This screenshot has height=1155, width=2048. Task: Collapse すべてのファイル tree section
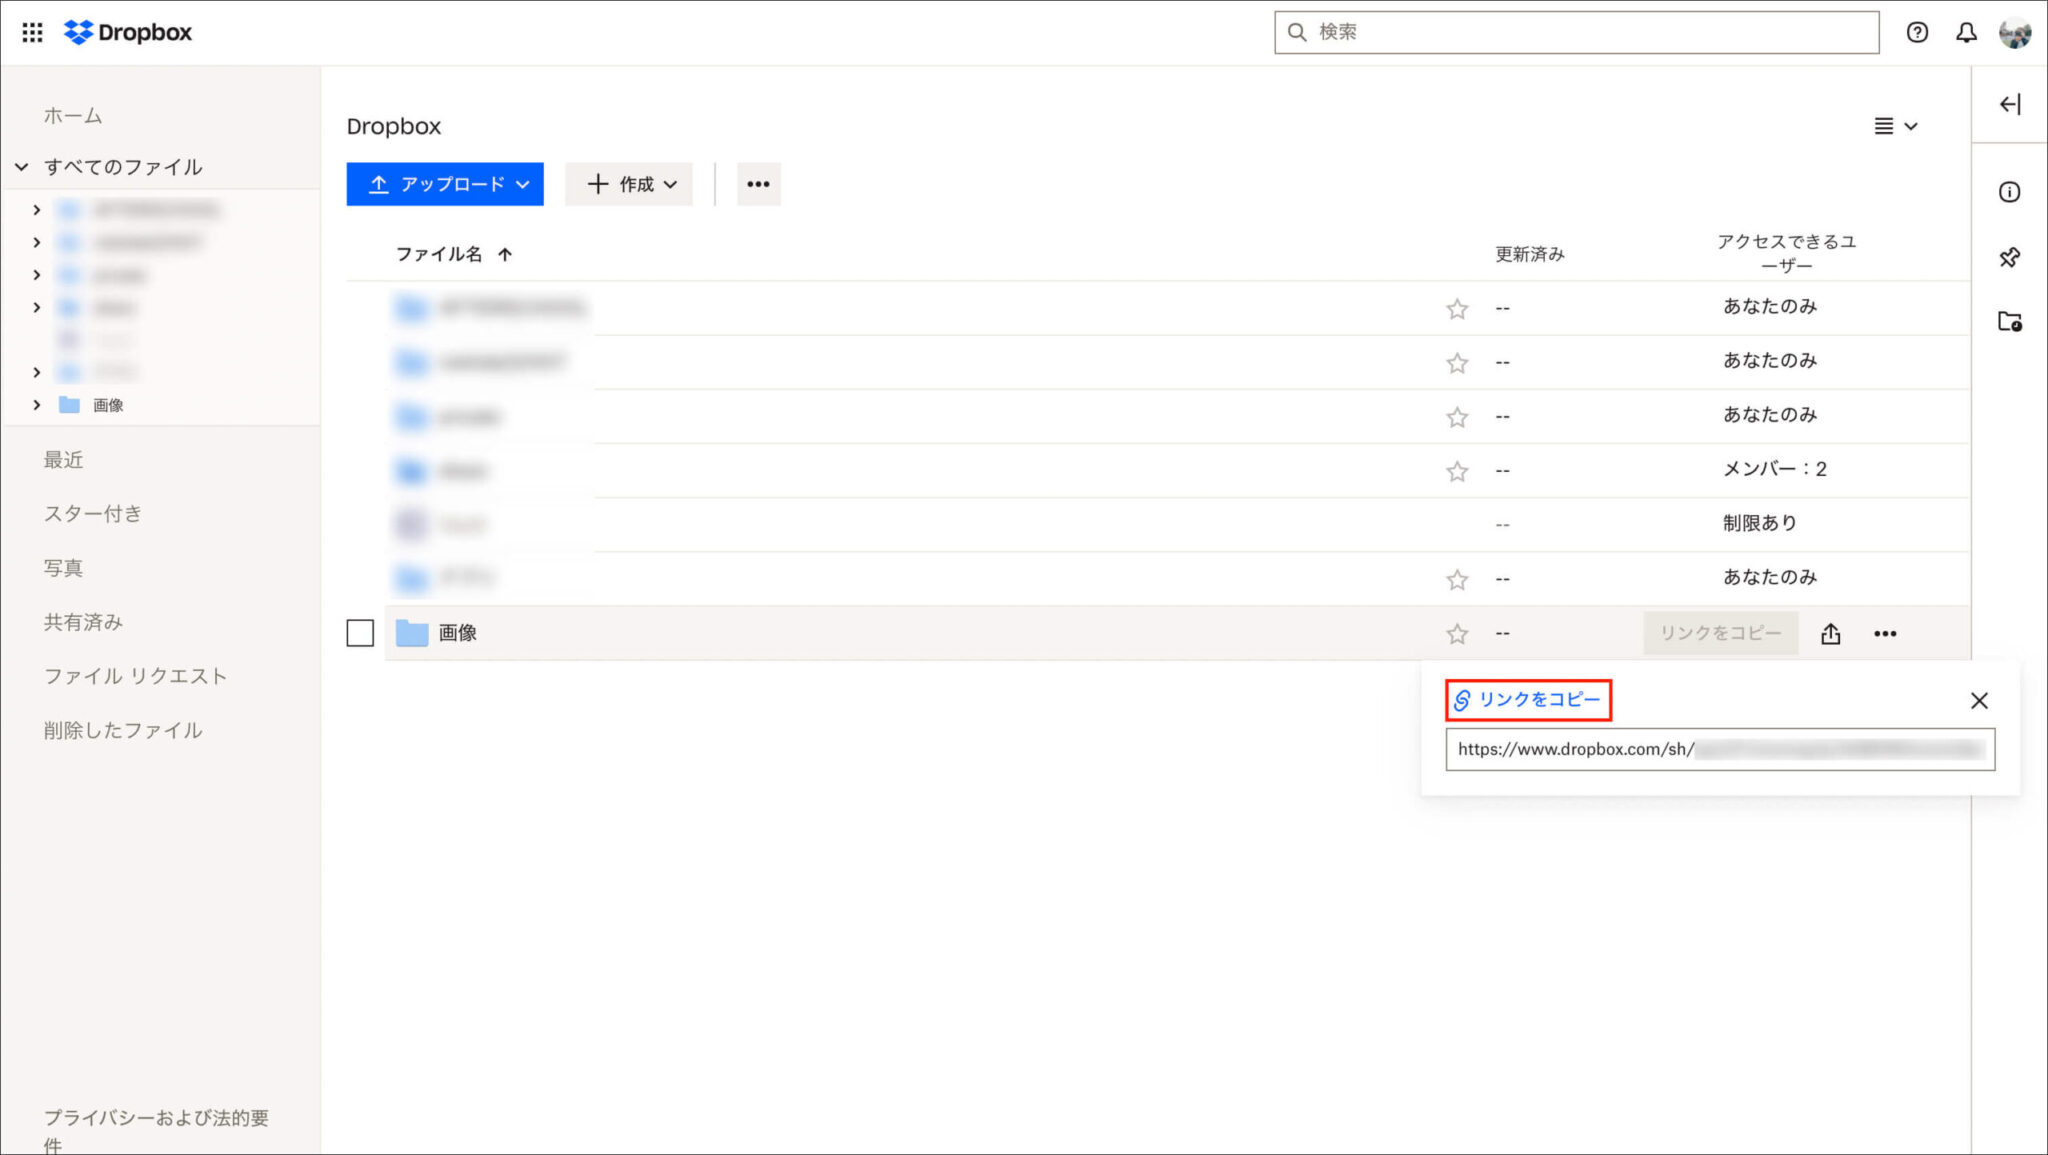[x=22, y=167]
